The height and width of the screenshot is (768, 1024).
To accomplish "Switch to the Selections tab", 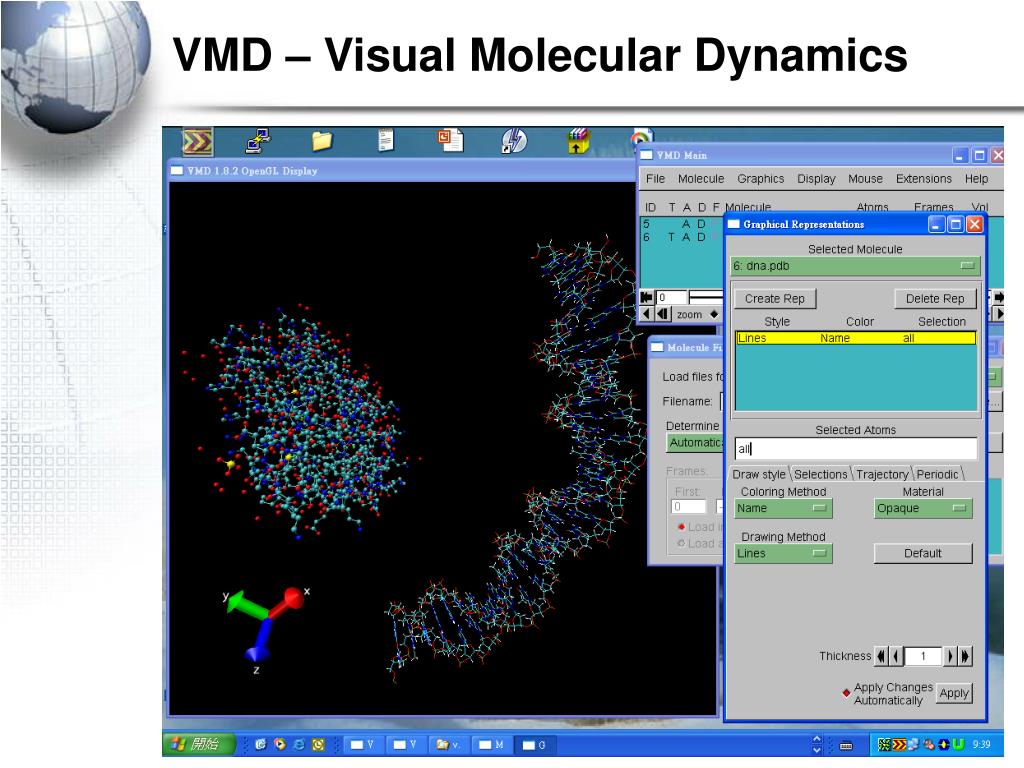I will click(820, 474).
